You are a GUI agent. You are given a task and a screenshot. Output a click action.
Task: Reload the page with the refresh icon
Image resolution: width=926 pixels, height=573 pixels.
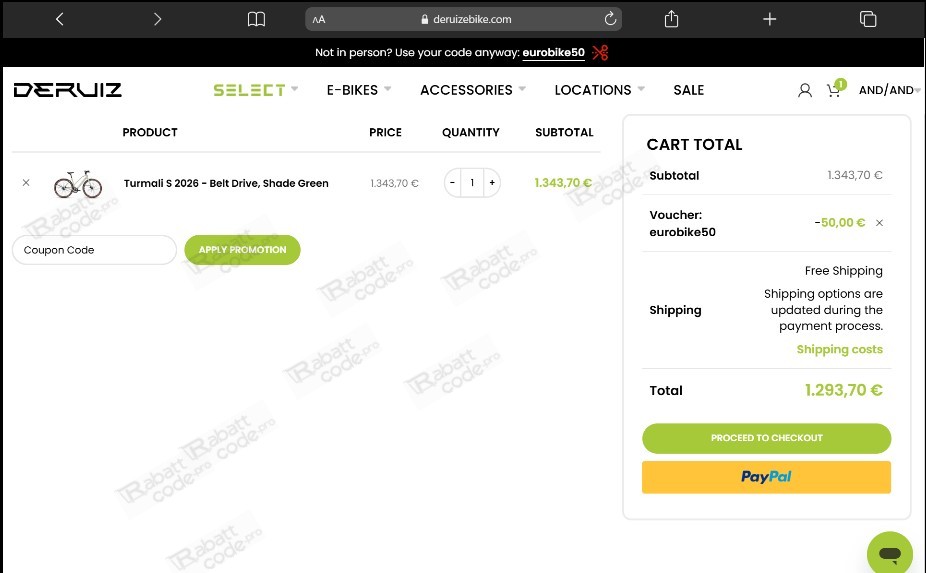coord(610,19)
